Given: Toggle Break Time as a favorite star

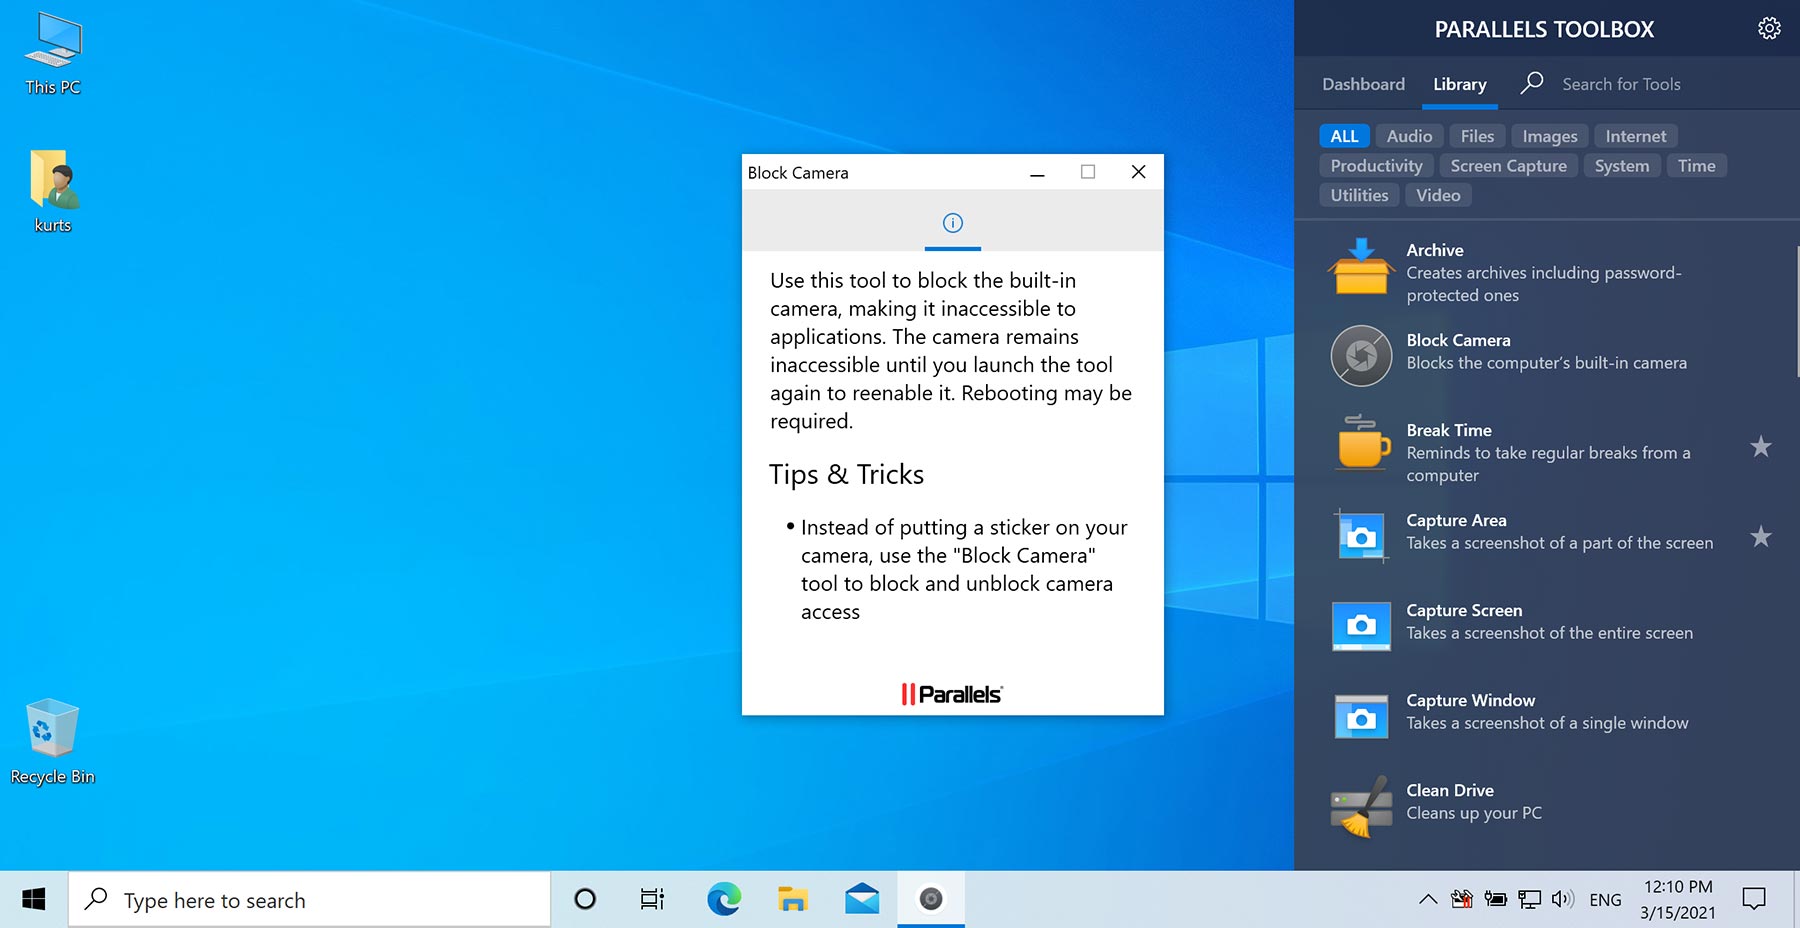Looking at the screenshot, I should 1762,447.
